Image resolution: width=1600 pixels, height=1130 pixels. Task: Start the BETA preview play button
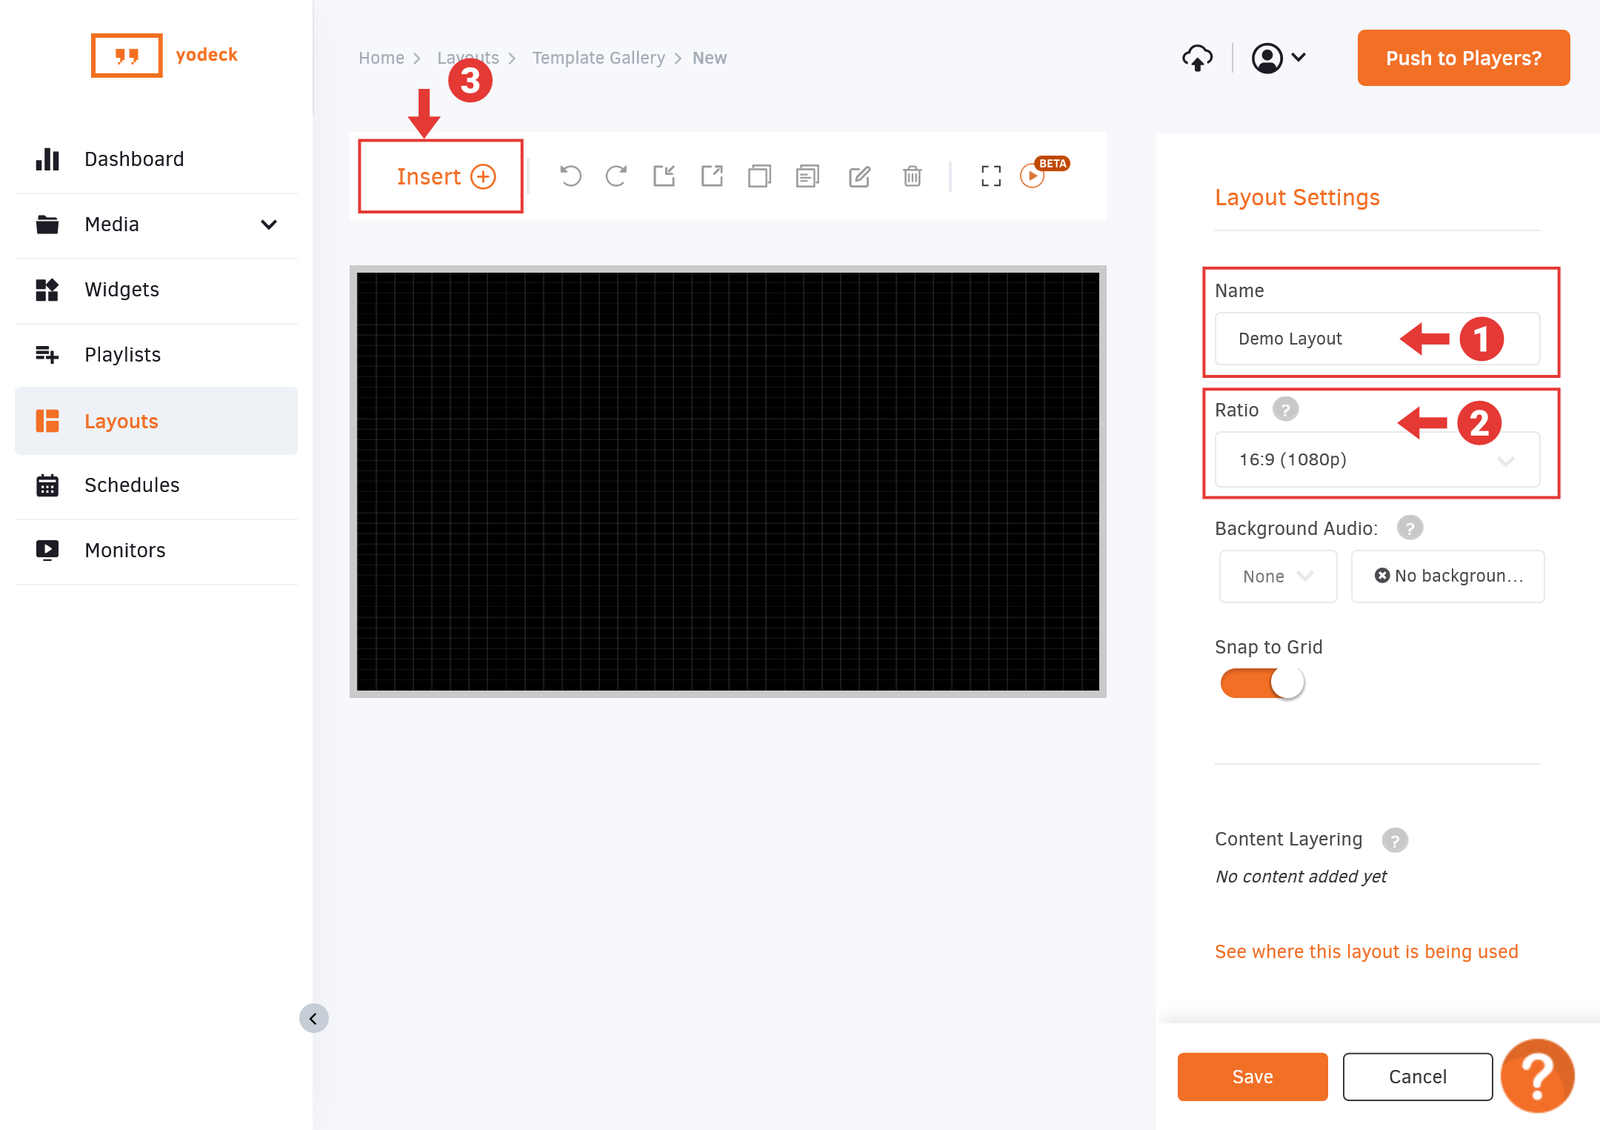click(1032, 177)
